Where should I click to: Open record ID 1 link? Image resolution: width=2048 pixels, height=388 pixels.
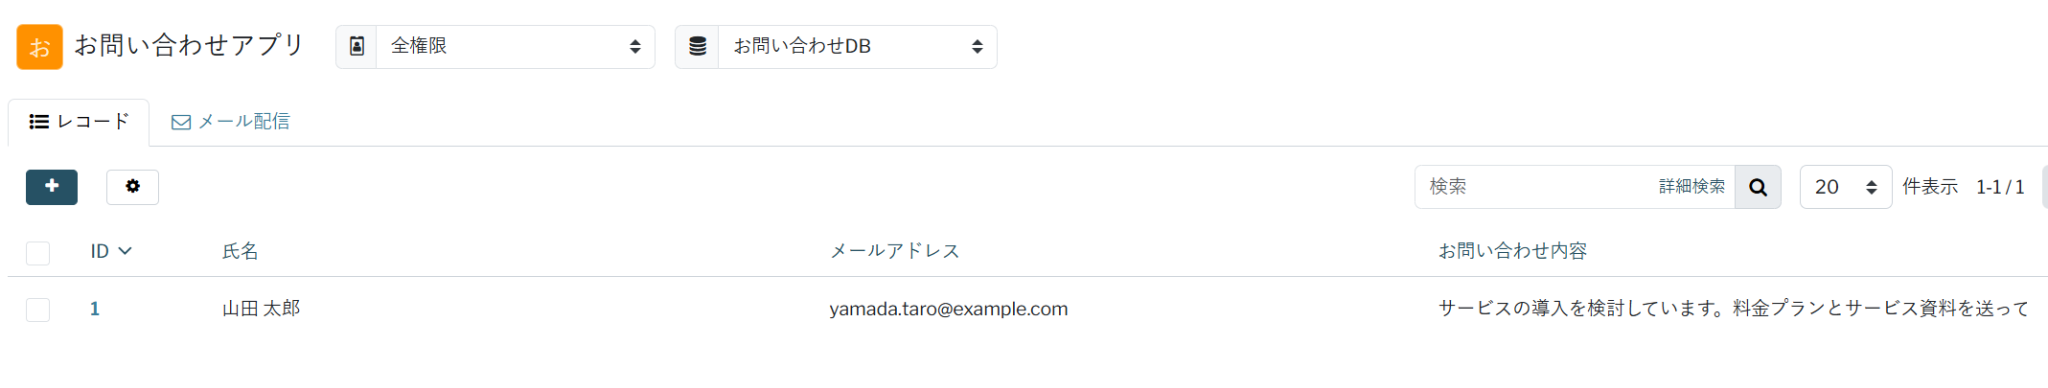pos(95,309)
